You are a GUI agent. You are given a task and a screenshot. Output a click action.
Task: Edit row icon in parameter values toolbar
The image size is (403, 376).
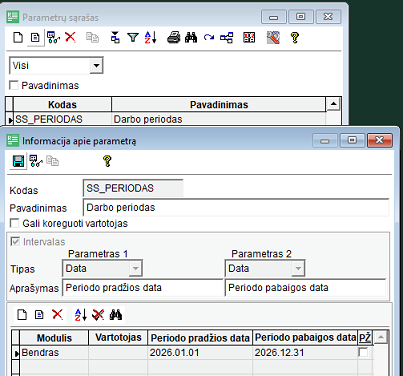[x=39, y=314]
